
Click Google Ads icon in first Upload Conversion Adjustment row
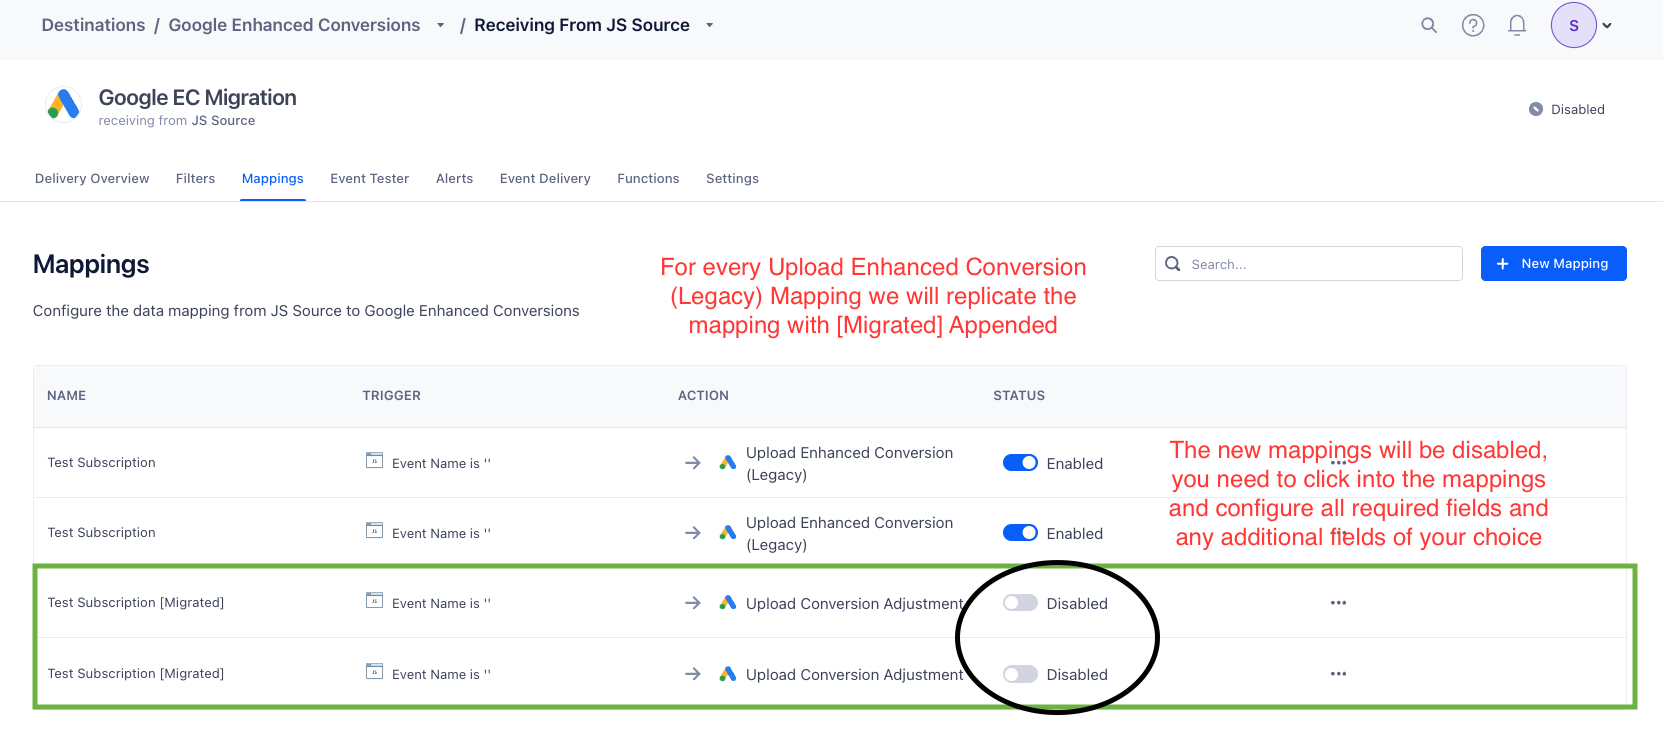pos(728,603)
